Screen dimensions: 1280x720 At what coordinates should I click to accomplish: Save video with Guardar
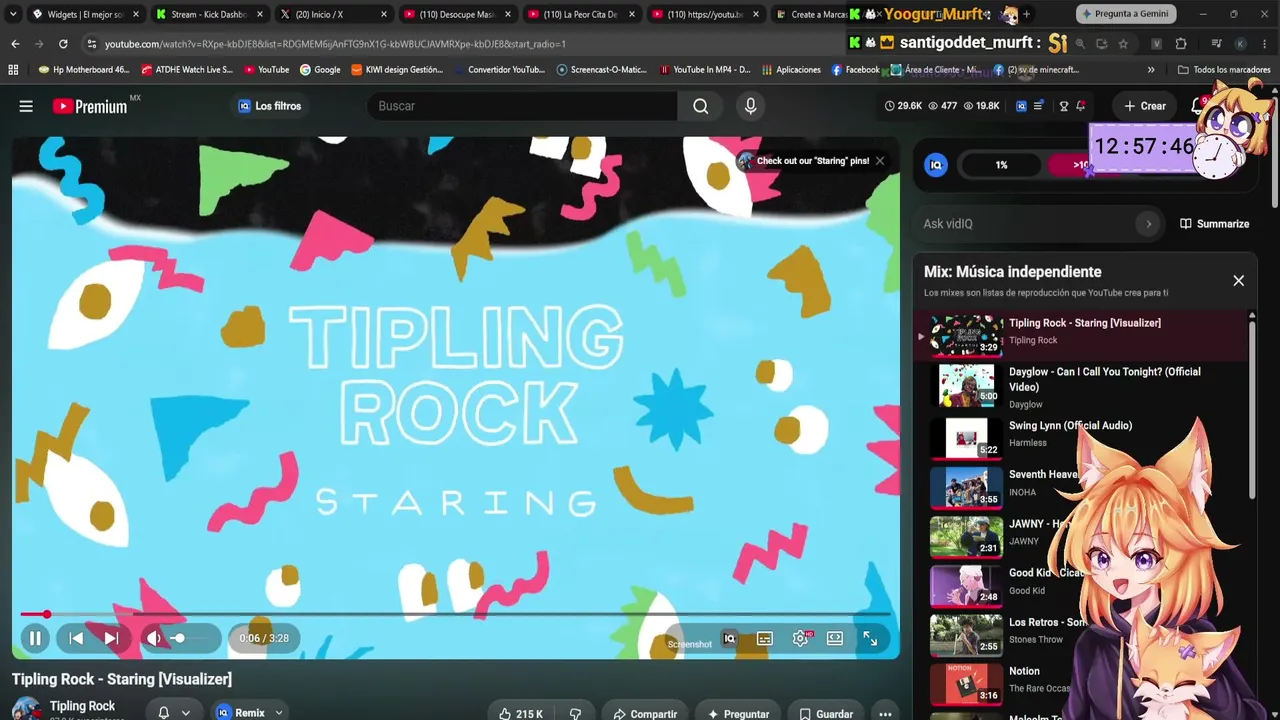click(x=826, y=714)
